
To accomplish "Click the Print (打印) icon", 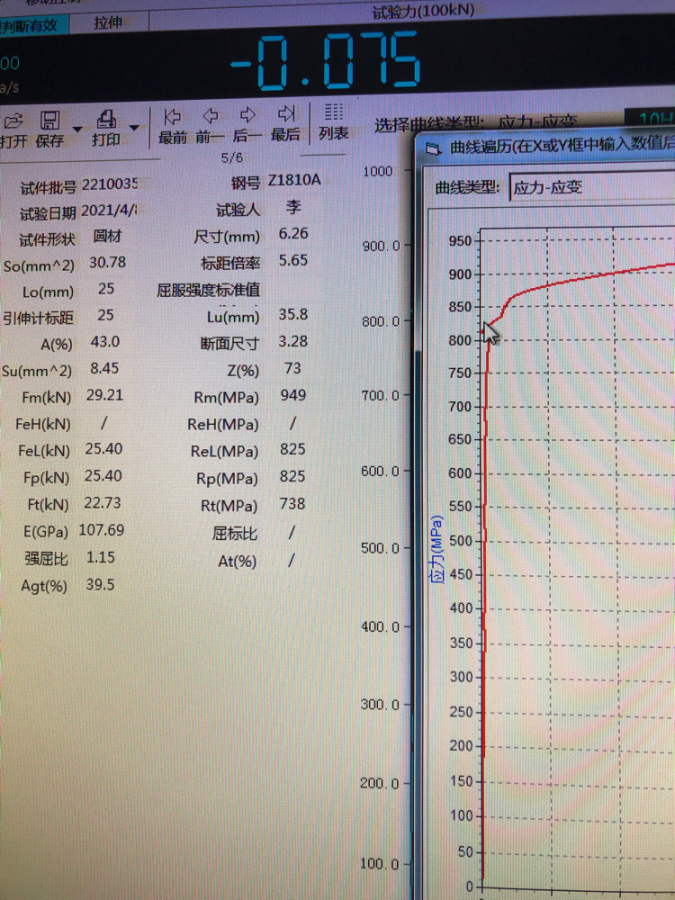I will tap(106, 119).
